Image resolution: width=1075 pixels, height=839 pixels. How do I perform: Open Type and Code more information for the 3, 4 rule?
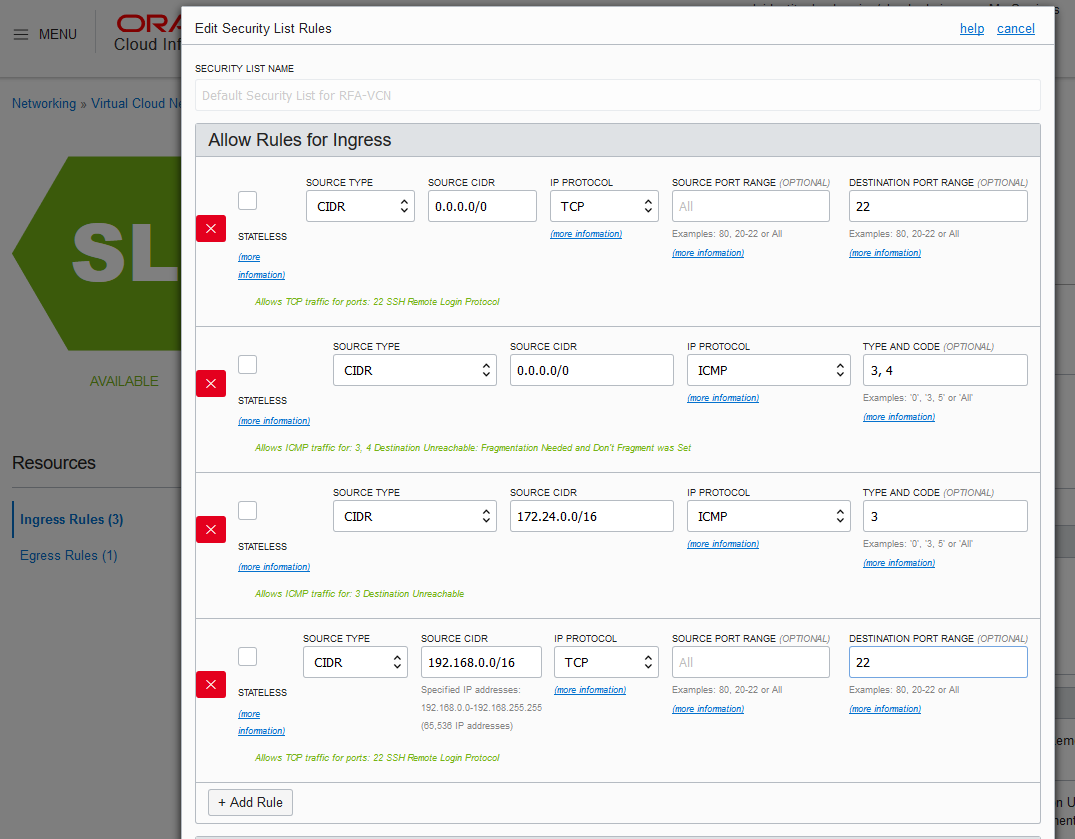(899, 417)
